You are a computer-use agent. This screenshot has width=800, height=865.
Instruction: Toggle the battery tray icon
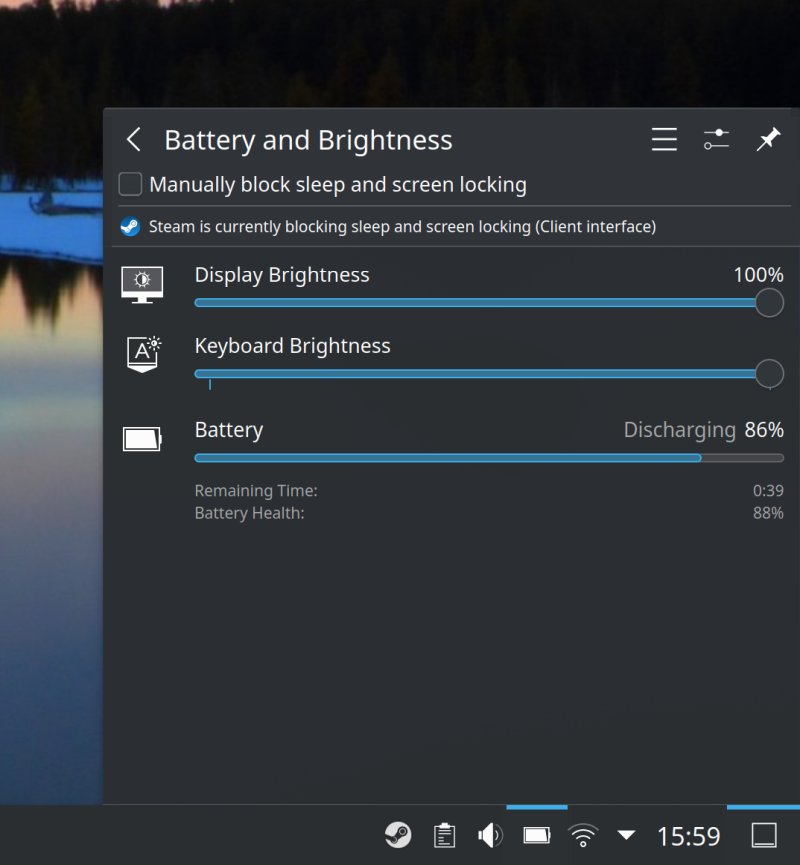[x=537, y=835]
